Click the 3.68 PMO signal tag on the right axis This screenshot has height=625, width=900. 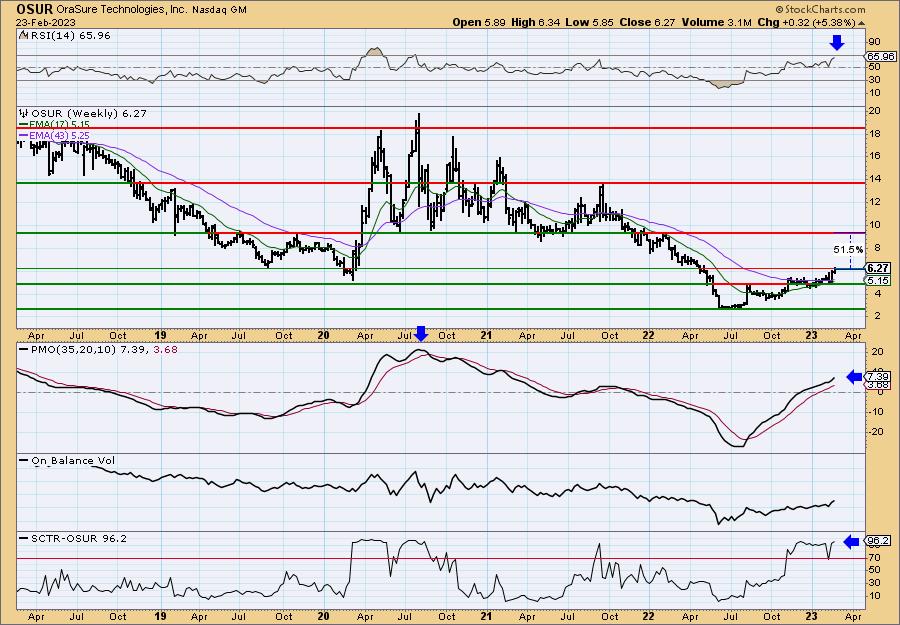pyautogui.click(x=878, y=385)
